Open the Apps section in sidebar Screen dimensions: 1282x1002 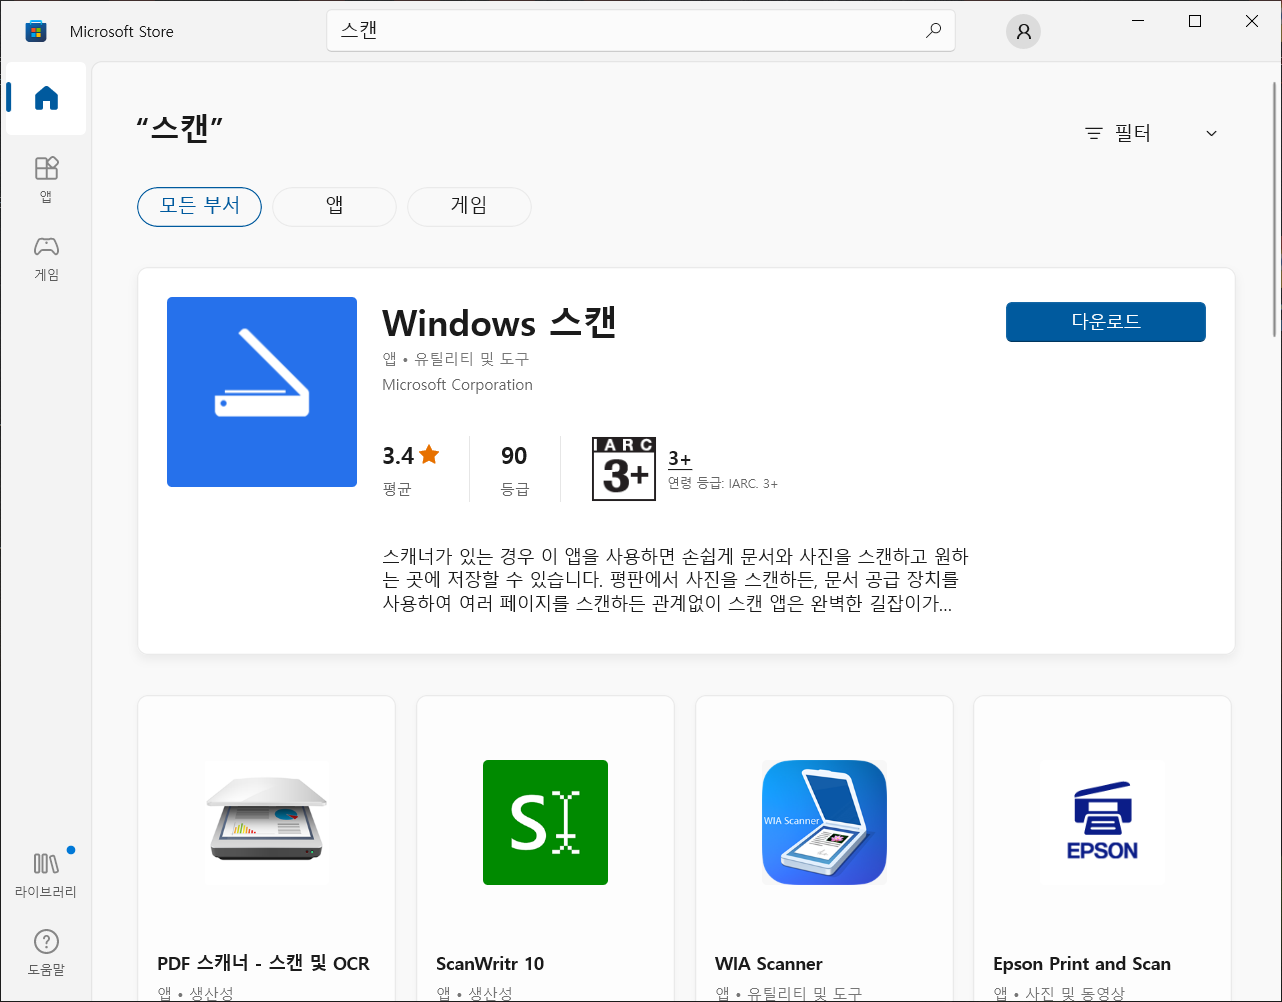pos(46,179)
